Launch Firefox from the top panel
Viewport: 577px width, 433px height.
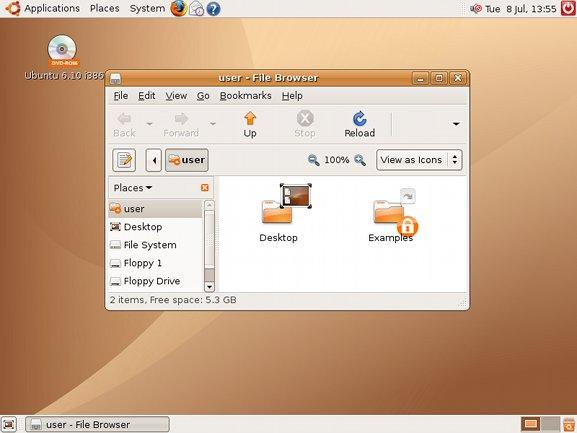coord(178,8)
